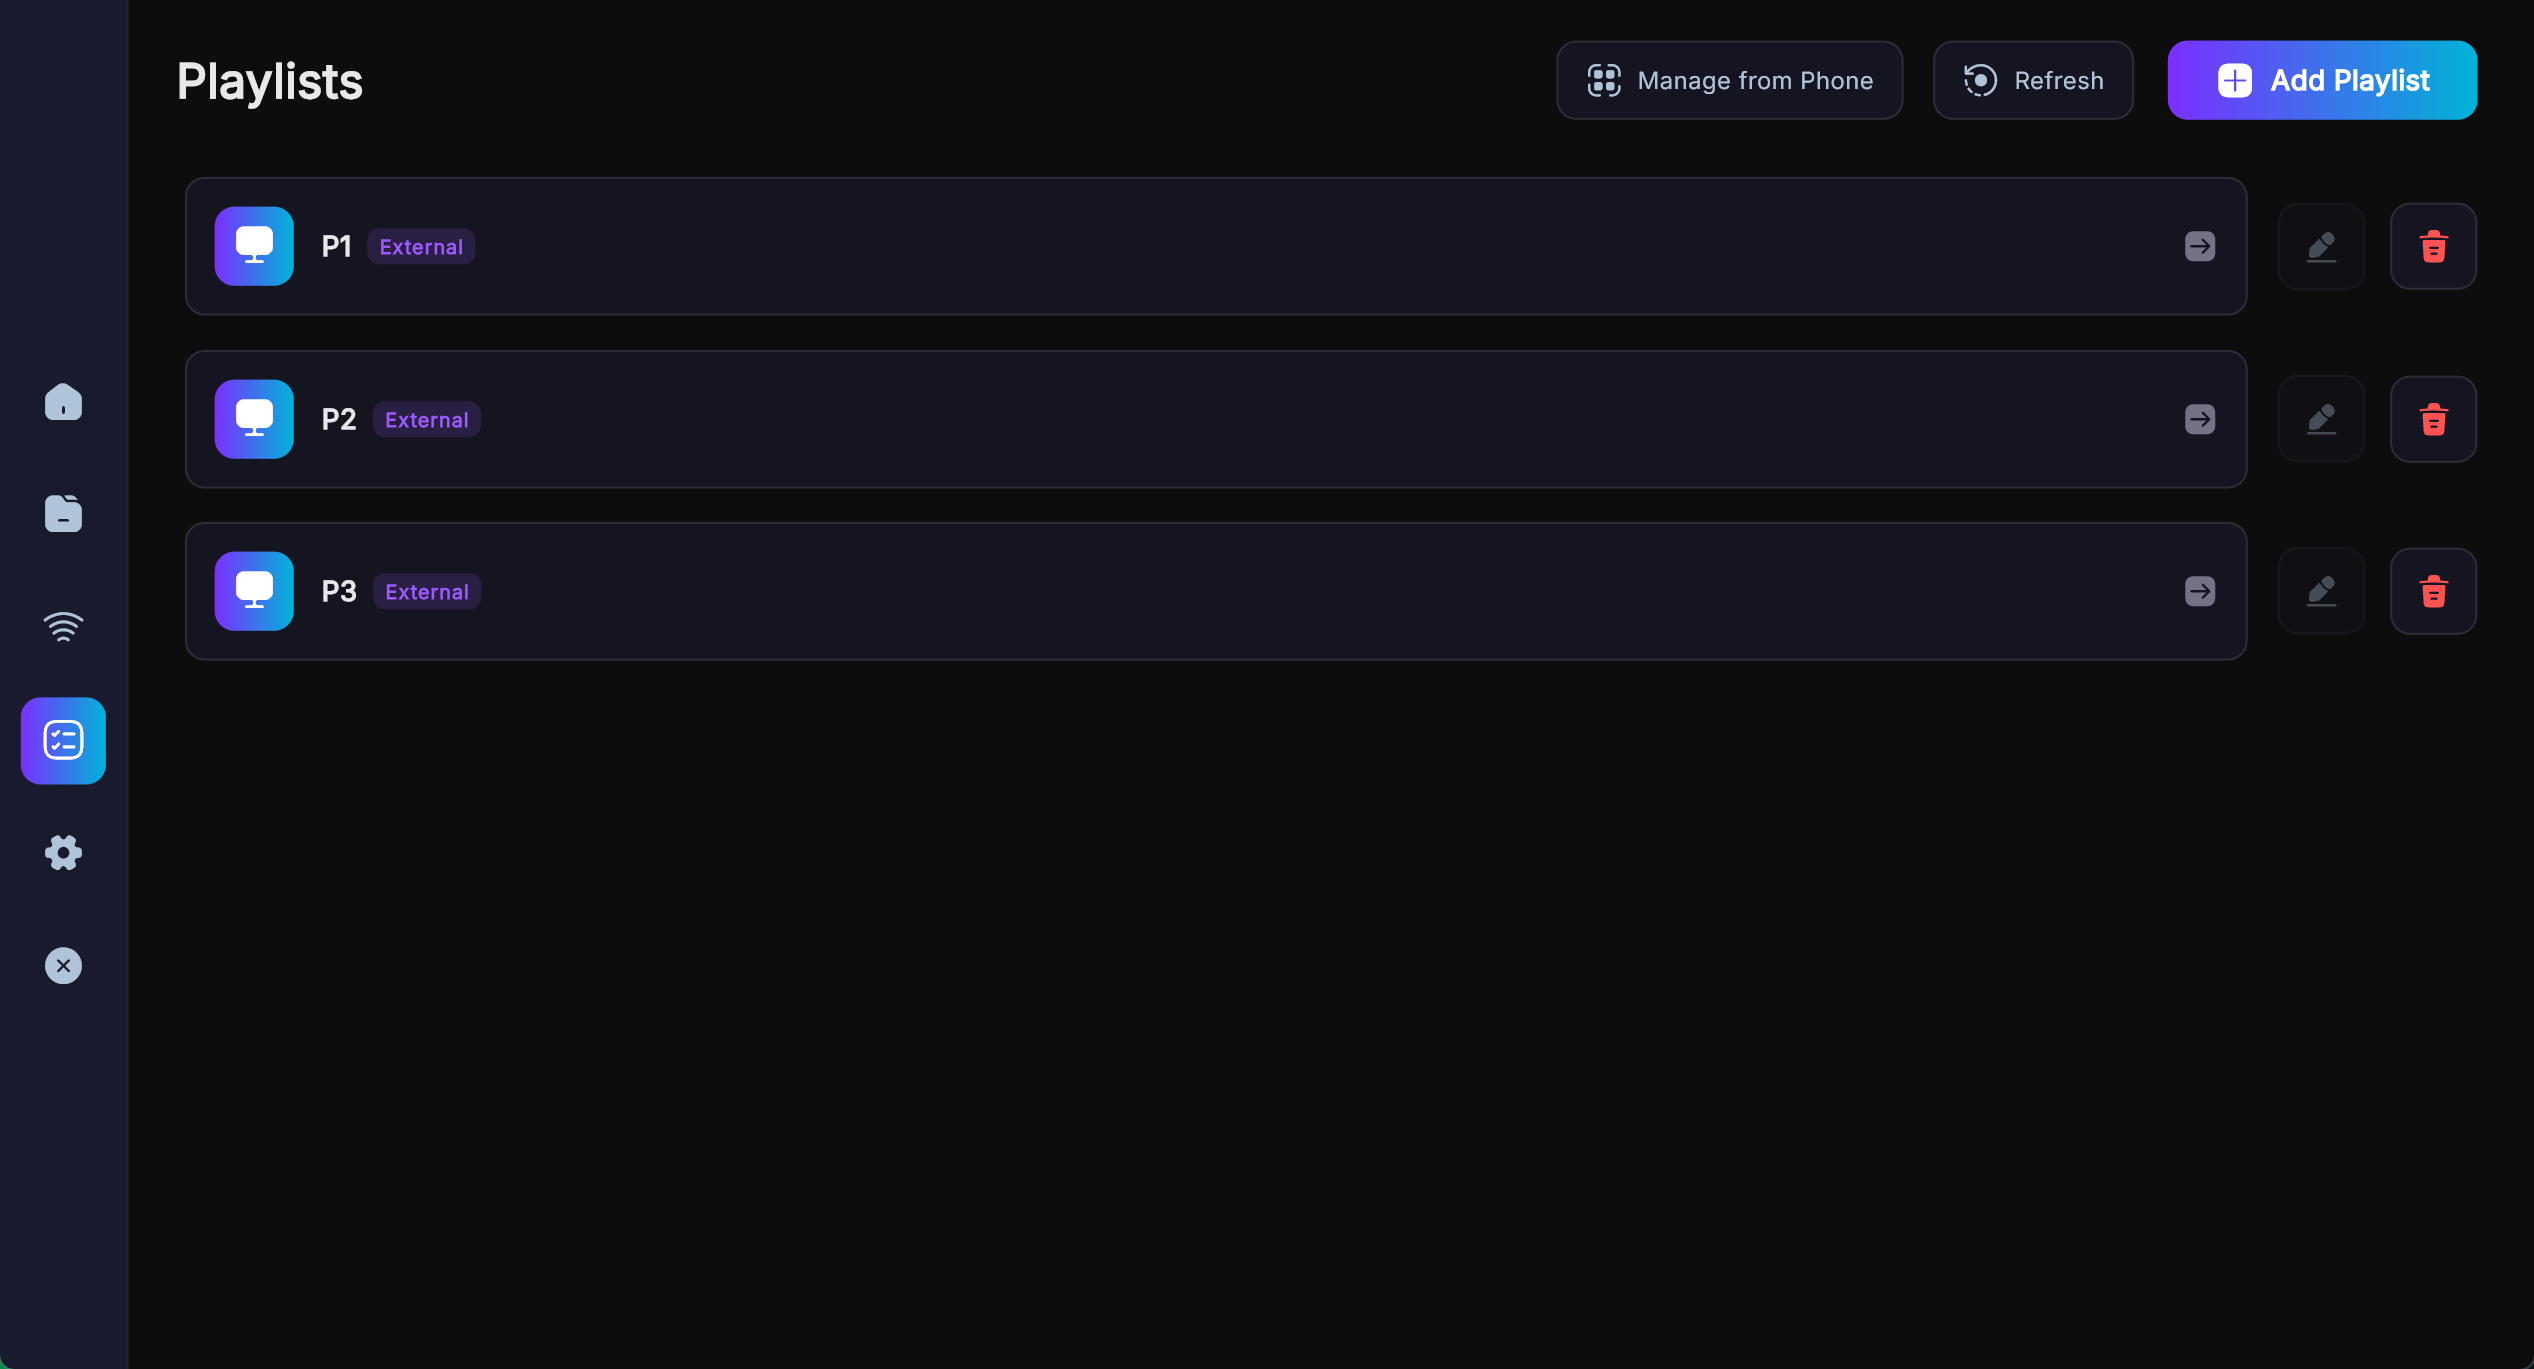Click the Add Playlist button
This screenshot has height=1369, width=2534.
2321,80
